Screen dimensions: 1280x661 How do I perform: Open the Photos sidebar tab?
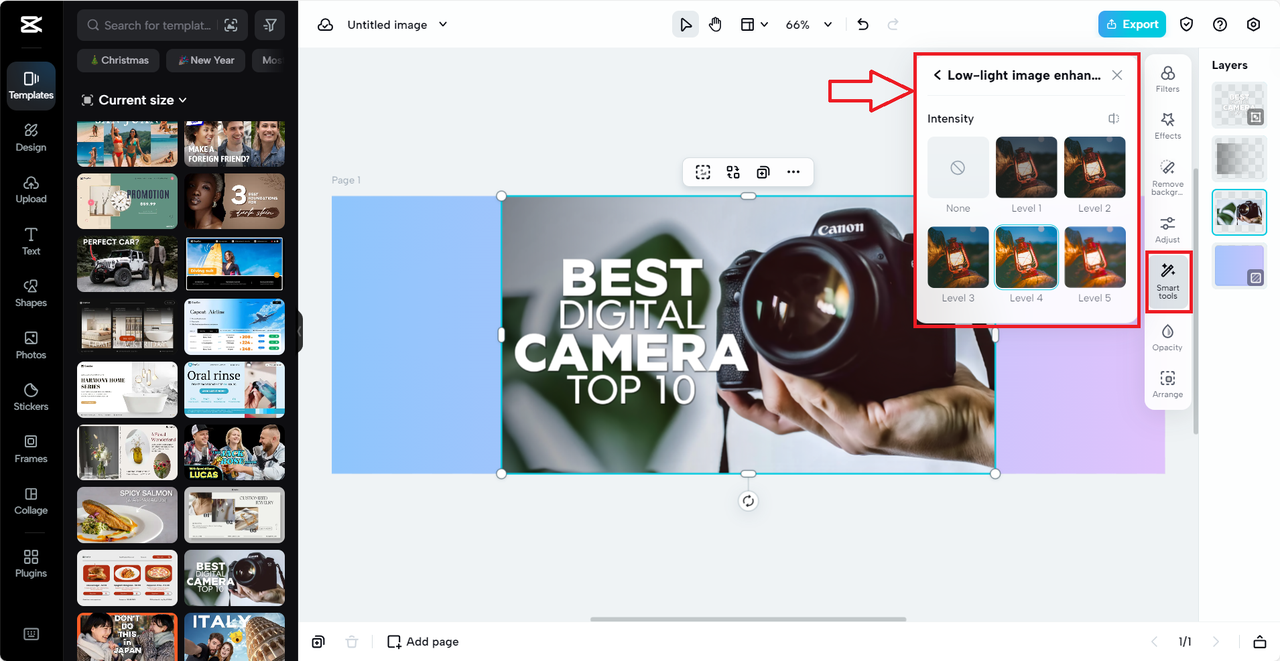[x=31, y=345]
